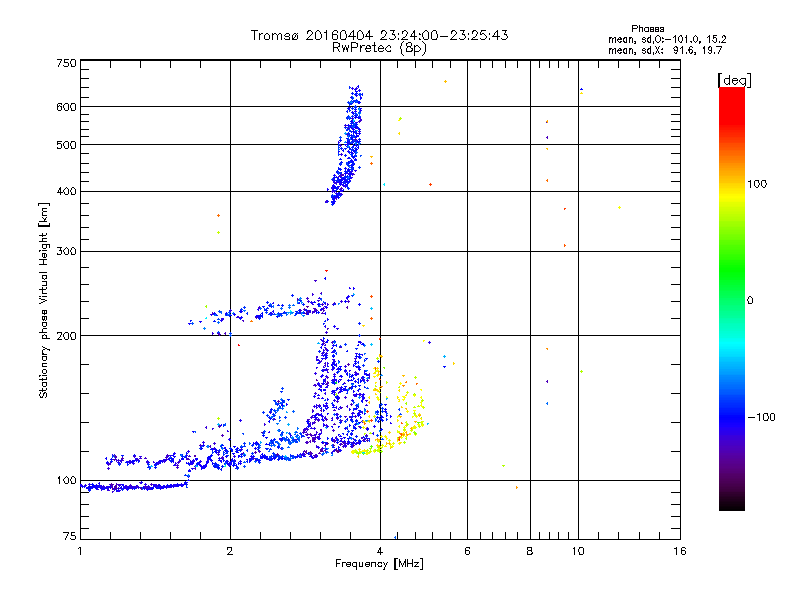Click the y-axis tick label '100'
Viewport: 800px width, 600px height.
(x=67, y=480)
